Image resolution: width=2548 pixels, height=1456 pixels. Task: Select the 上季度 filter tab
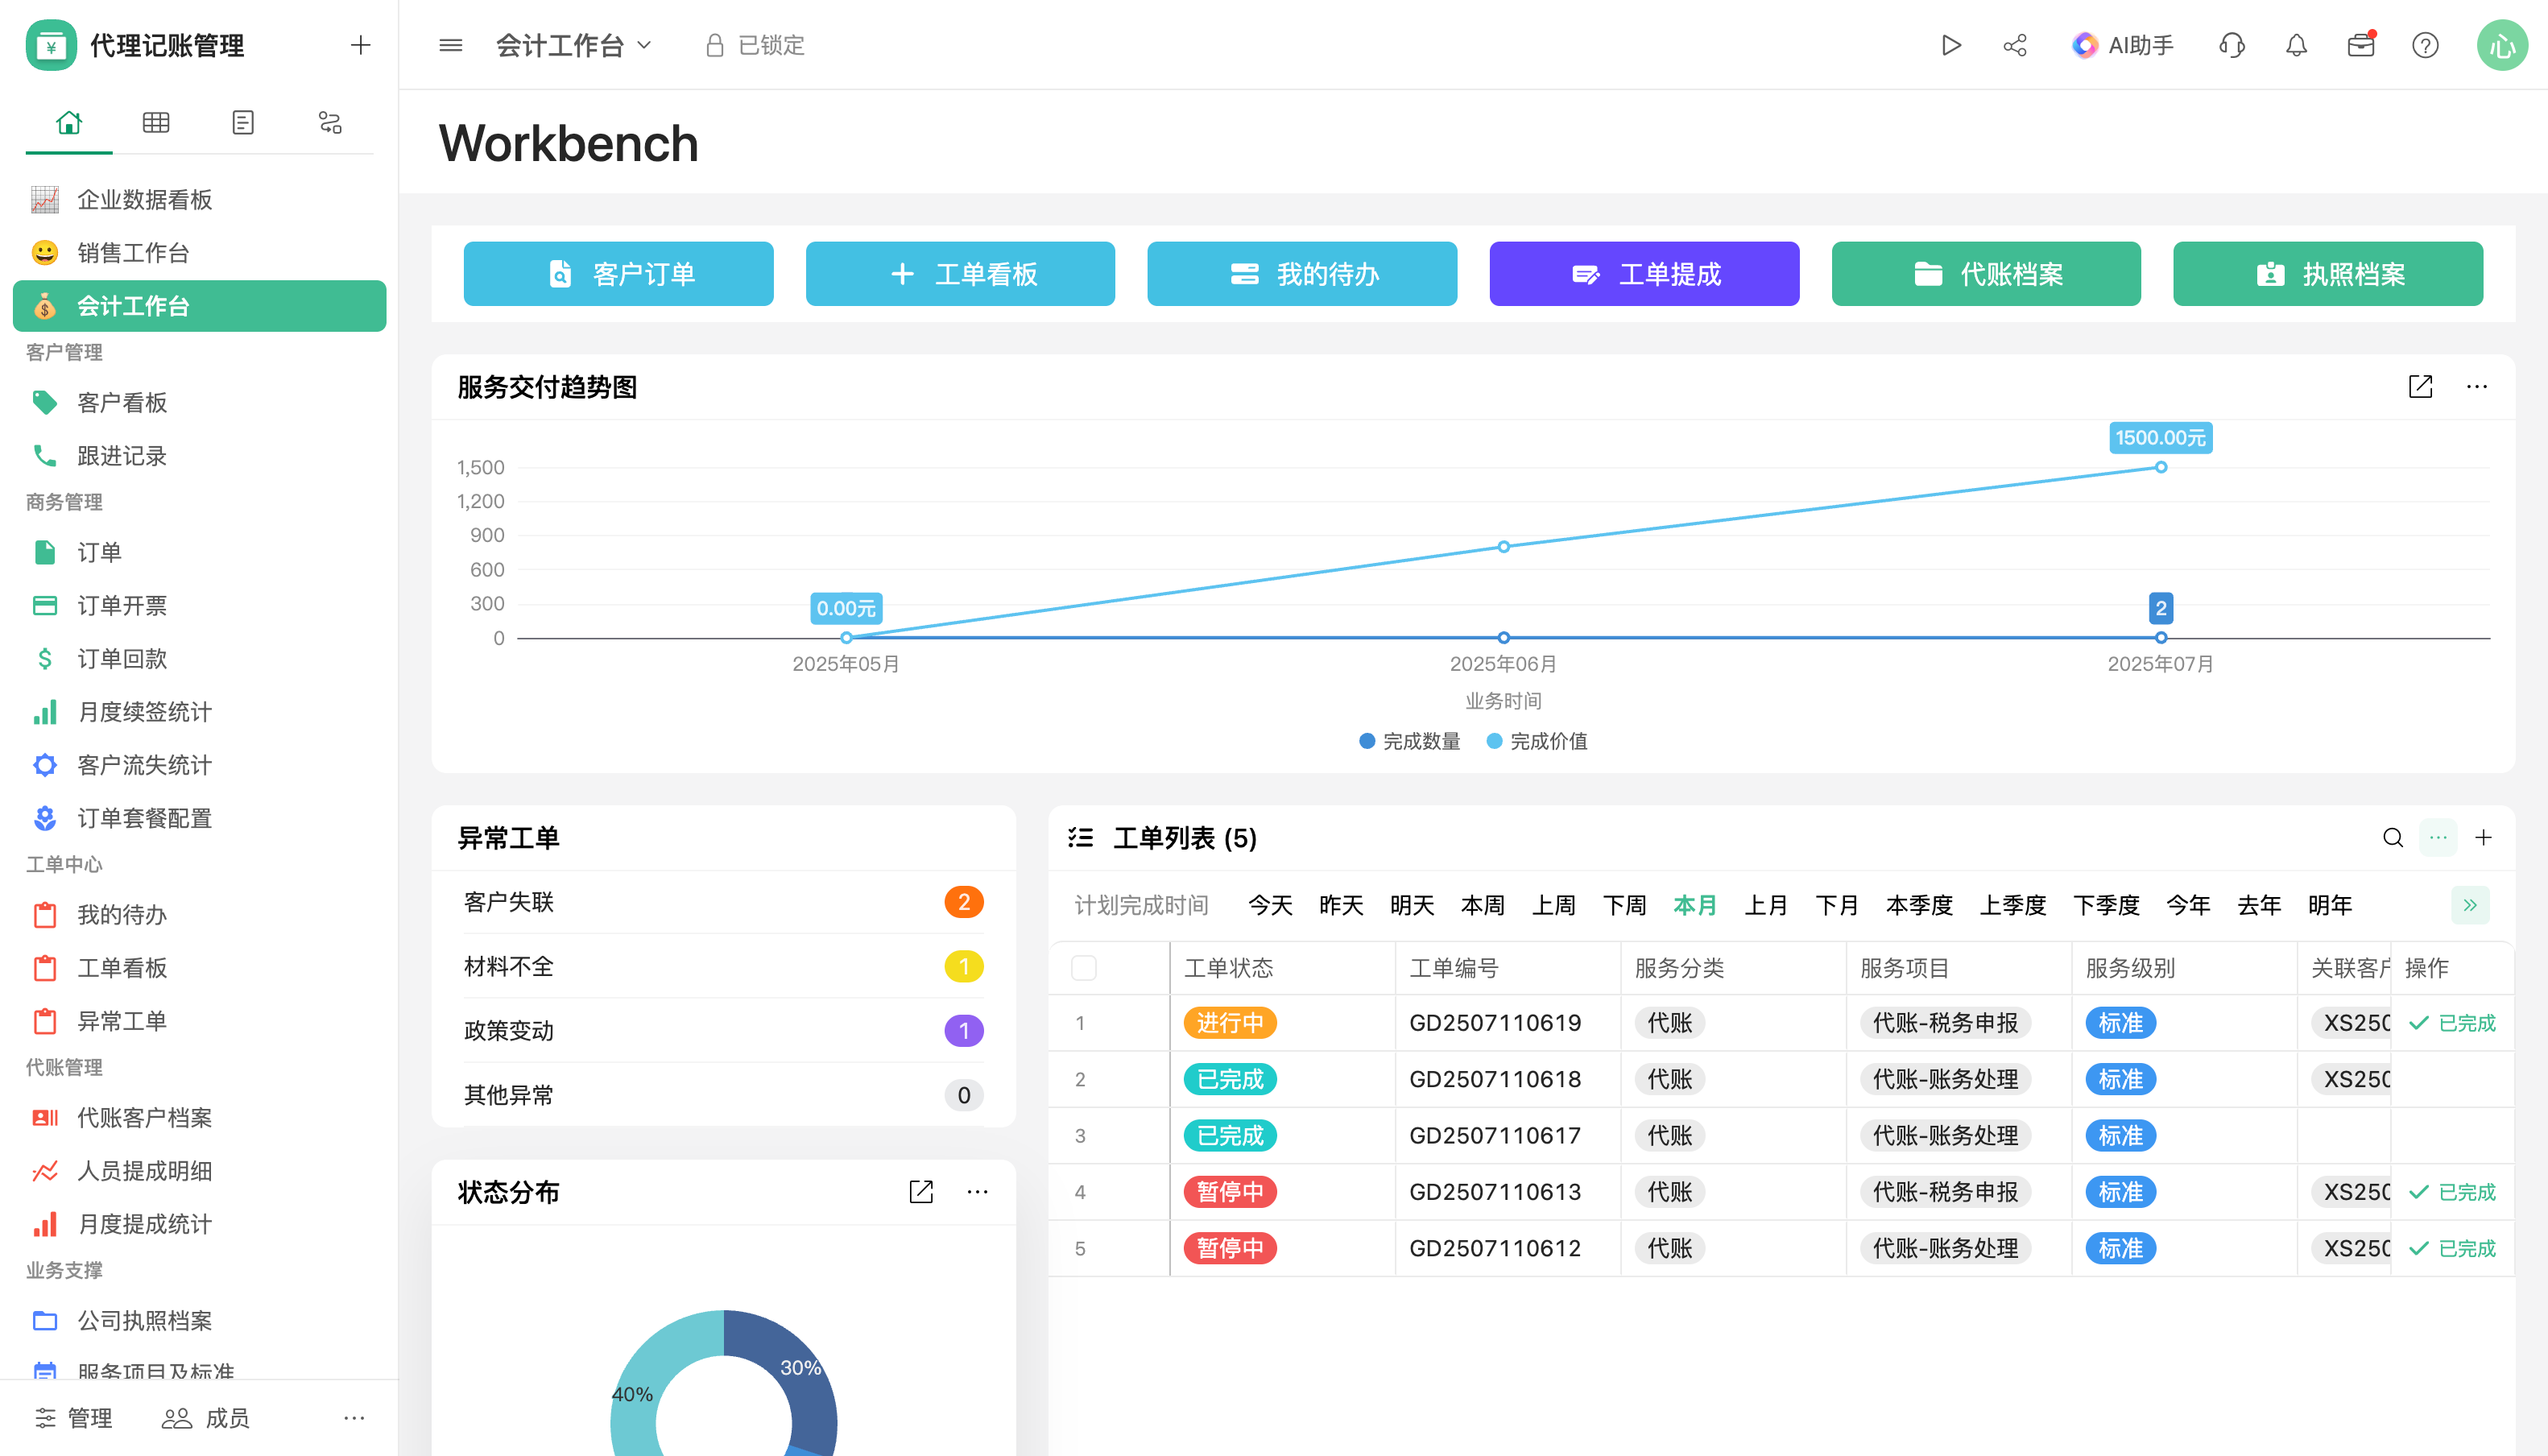(2013, 905)
